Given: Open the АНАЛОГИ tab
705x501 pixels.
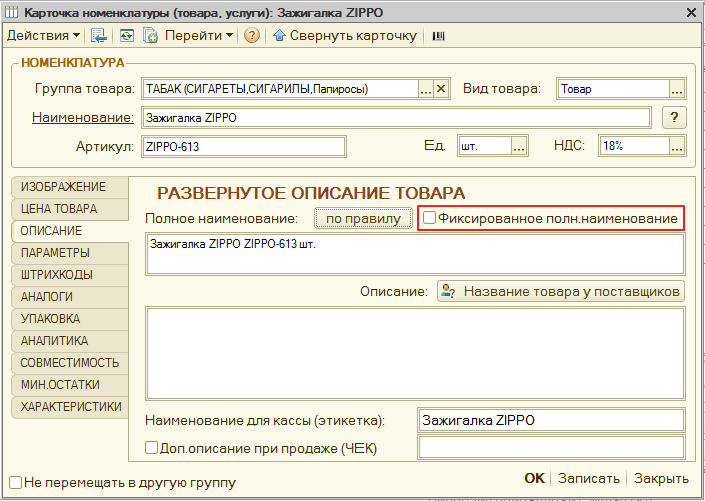Looking at the screenshot, I should (70, 297).
